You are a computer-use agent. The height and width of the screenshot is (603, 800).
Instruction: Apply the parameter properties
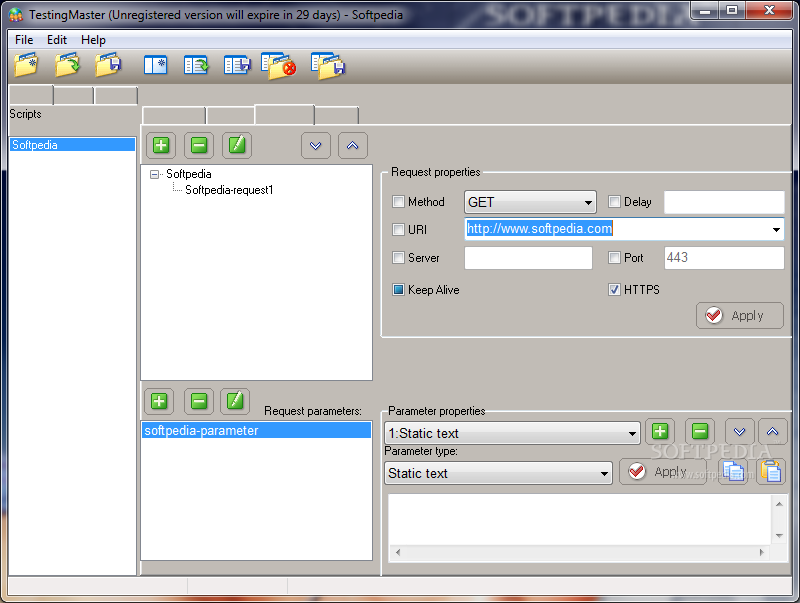662,471
